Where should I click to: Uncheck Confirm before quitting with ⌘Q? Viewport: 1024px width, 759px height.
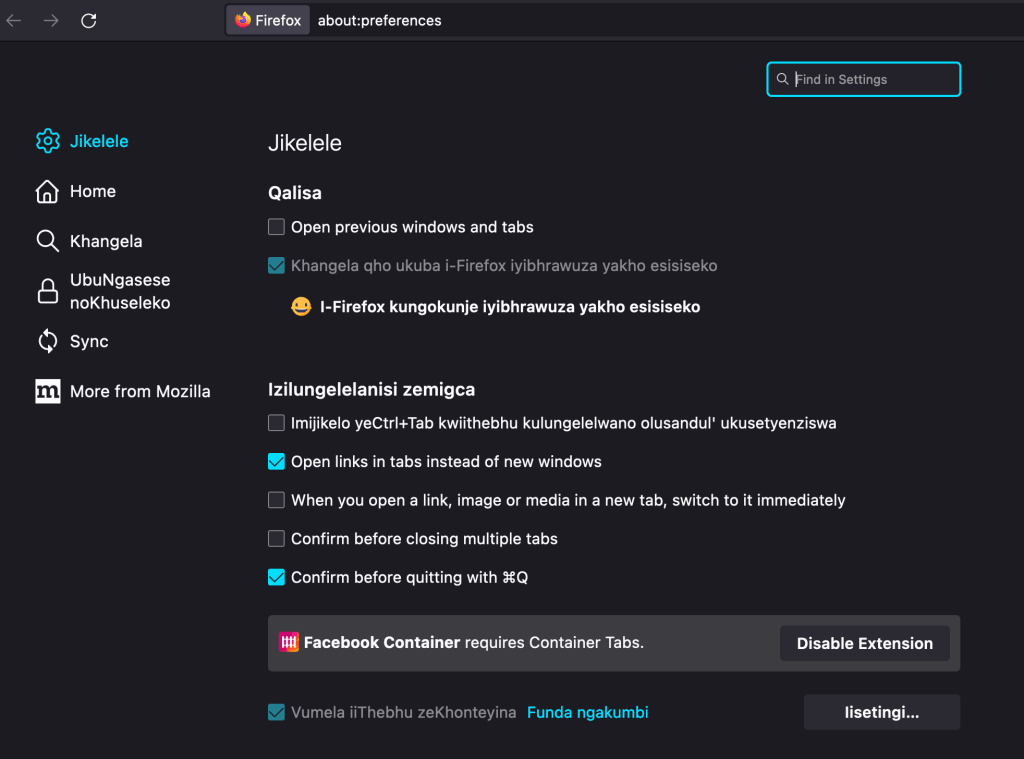277,577
